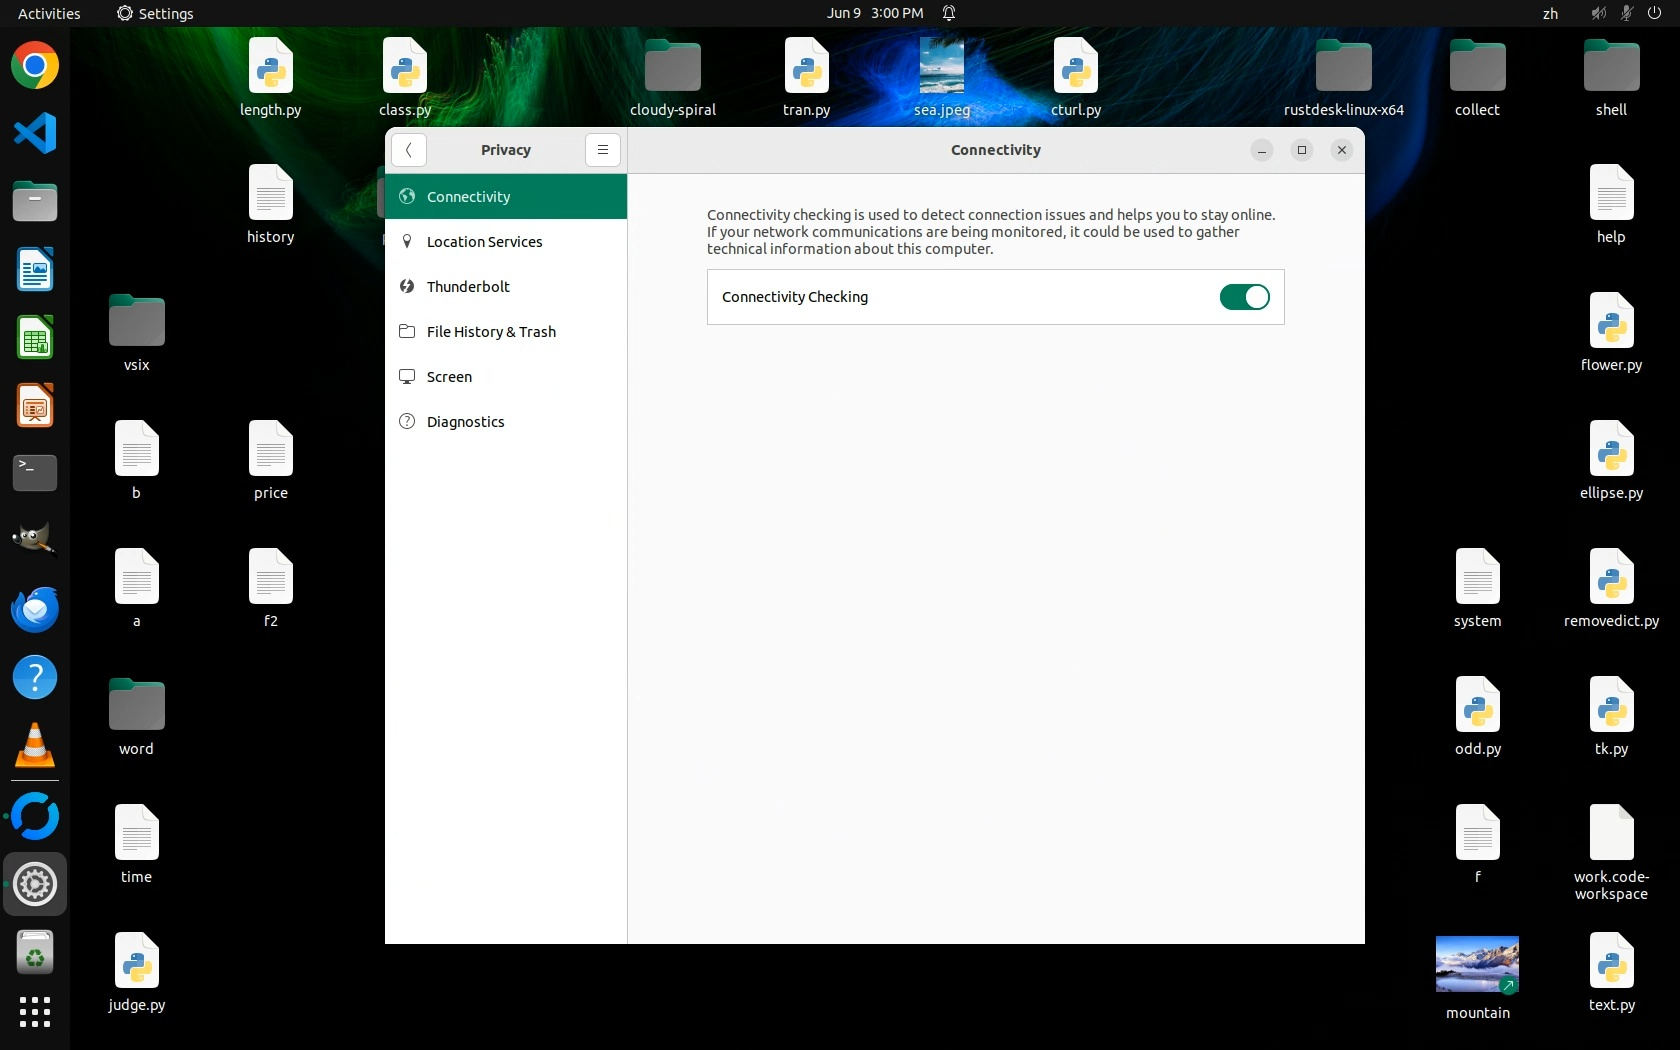Viewport: 1680px width, 1050px height.
Task: Open the notification bell in top bar
Action: pyautogui.click(x=949, y=13)
